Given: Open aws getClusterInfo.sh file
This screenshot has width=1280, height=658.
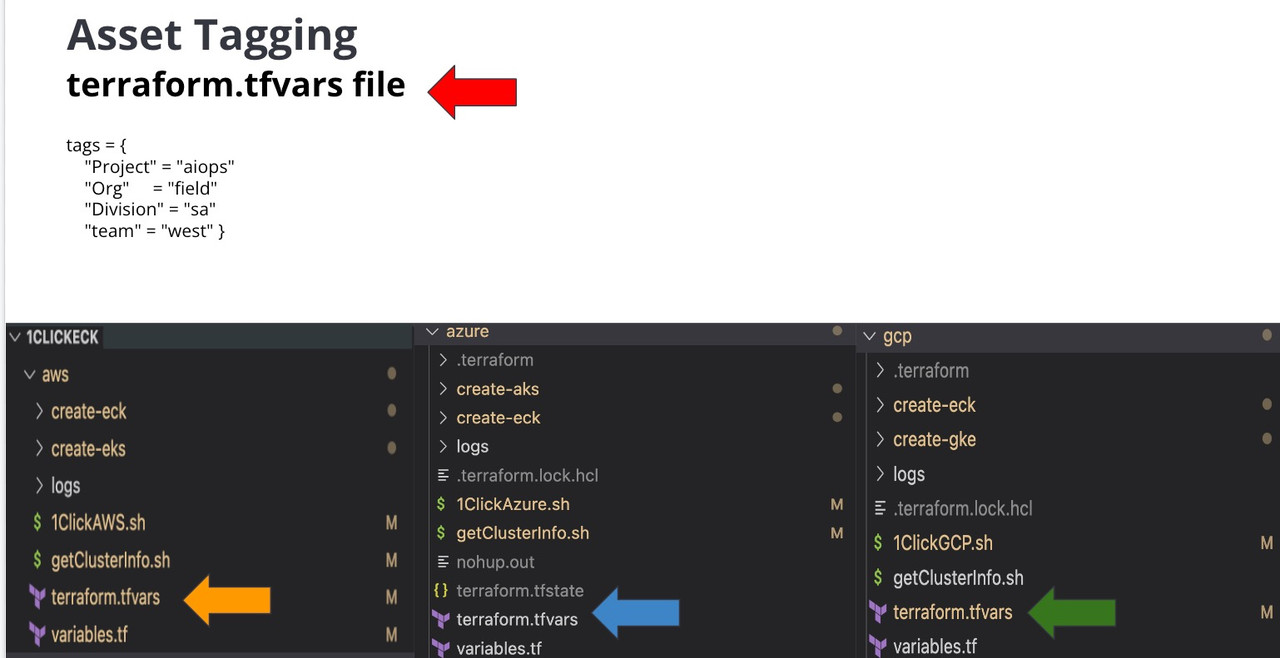Looking at the screenshot, I should coord(110,560).
